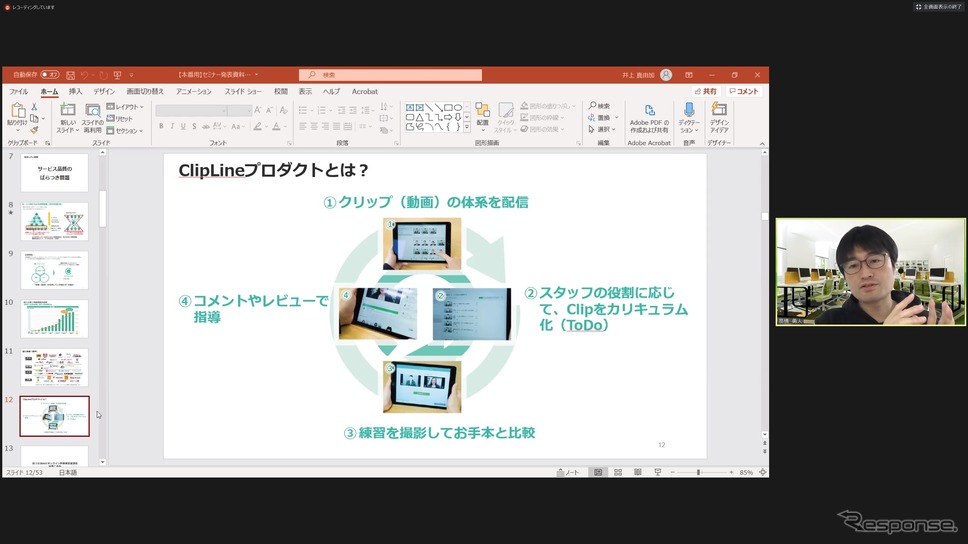This screenshot has width=968, height=544.
Task: Click the account profile avatar icon
Action: click(666, 75)
